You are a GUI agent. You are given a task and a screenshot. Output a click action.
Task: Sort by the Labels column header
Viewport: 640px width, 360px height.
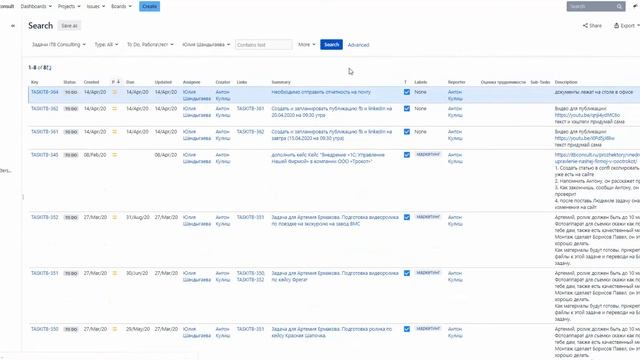pos(421,82)
